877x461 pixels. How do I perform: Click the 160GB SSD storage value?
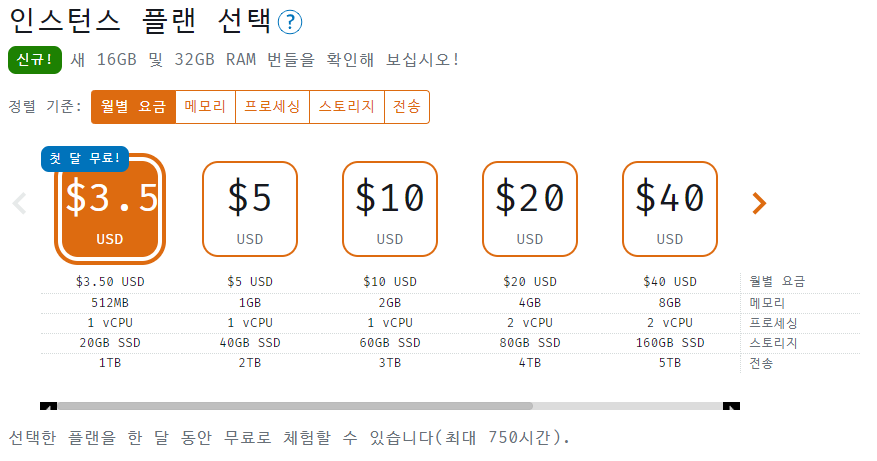pos(670,343)
